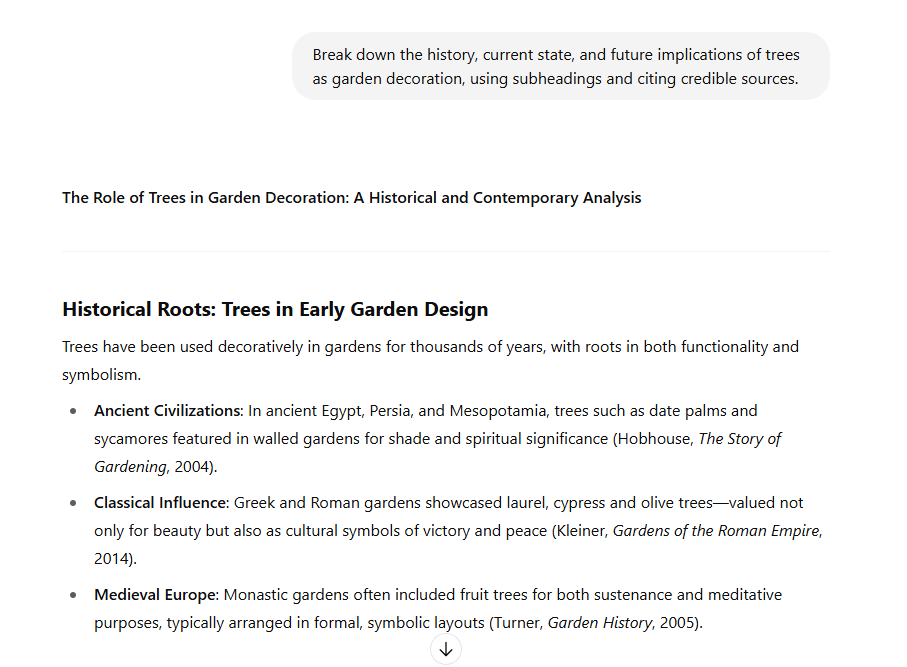The height and width of the screenshot is (667, 907).
Task: Click the bullet dot beside Ancient Civilizations
Action: point(73,410)
